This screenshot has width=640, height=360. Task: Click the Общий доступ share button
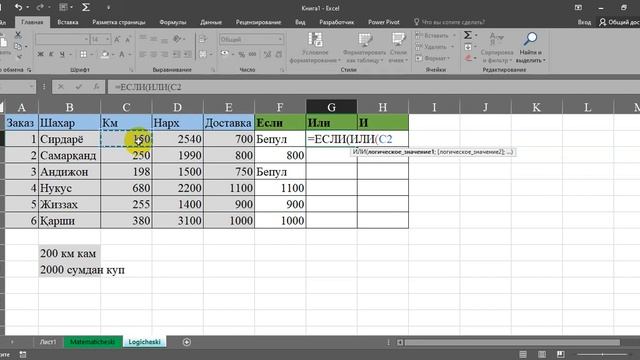tap(619, 22)
